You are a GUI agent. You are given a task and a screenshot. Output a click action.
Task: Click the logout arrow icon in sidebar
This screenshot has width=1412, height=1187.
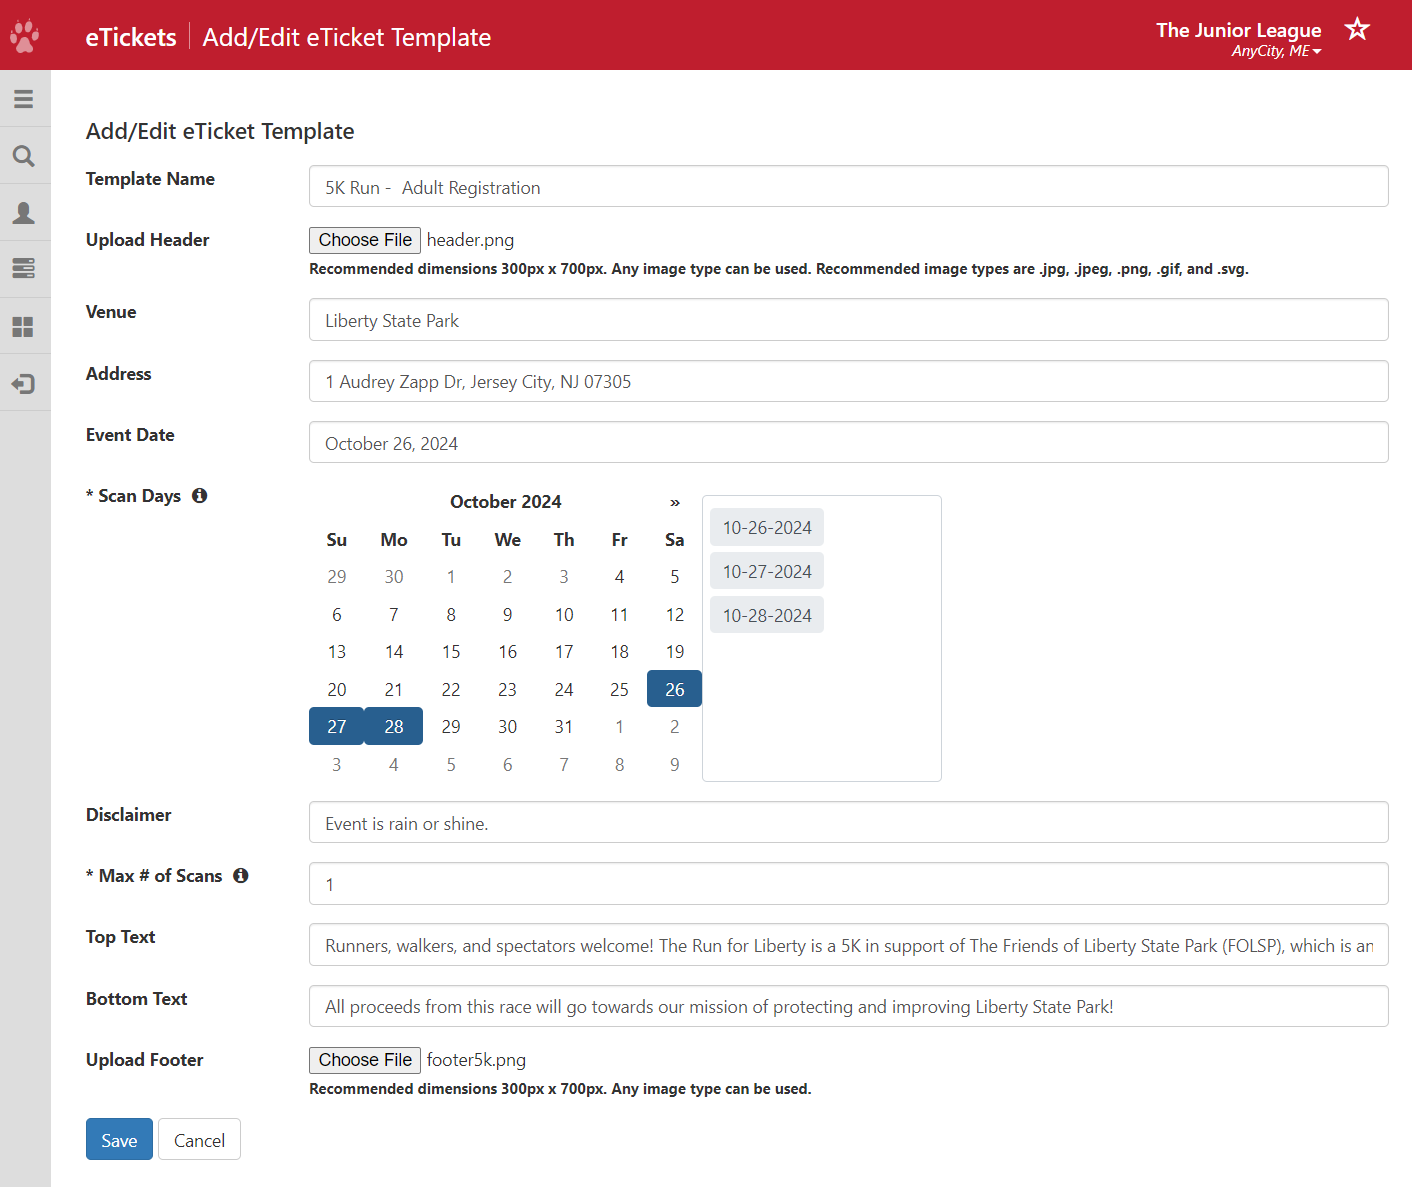click(x=24, y=384)
